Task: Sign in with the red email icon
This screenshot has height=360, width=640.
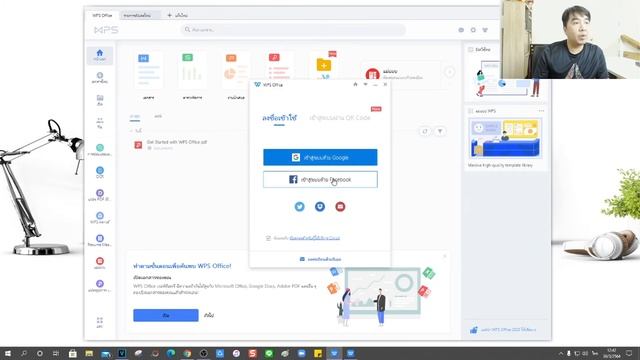Action: tap(340, 207)
